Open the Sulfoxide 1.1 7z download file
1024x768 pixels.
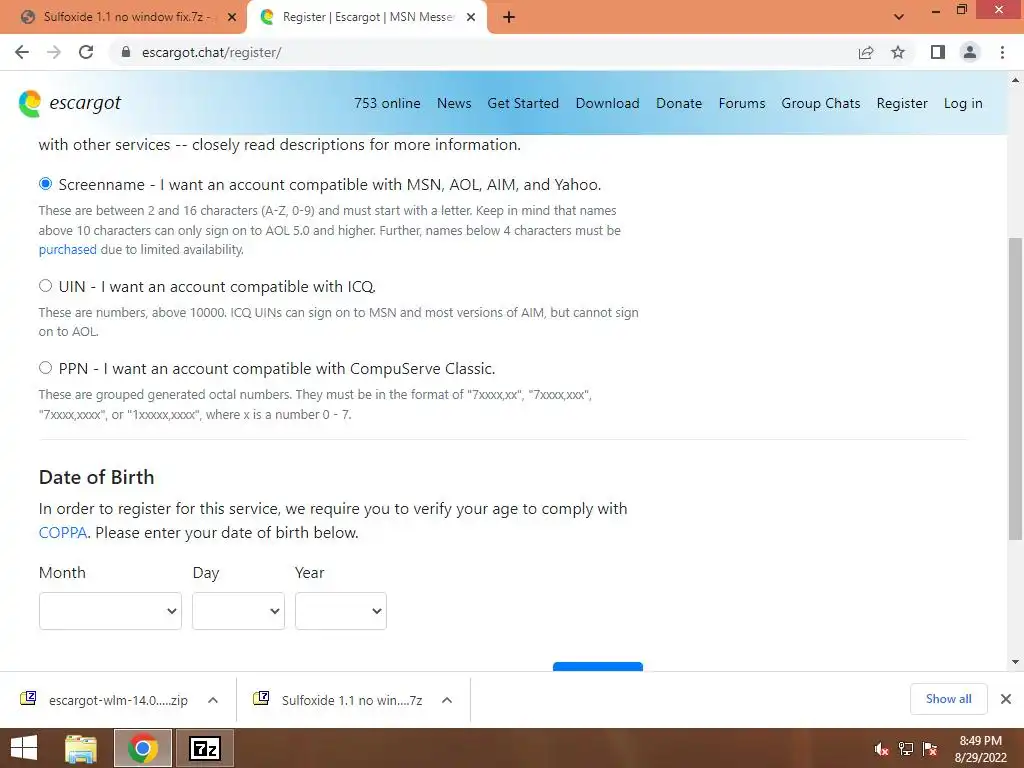[338, 700]
